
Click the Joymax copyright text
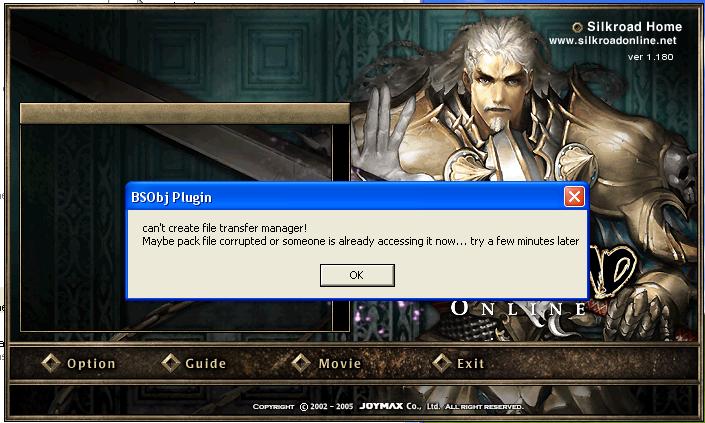tap(388, 406)
